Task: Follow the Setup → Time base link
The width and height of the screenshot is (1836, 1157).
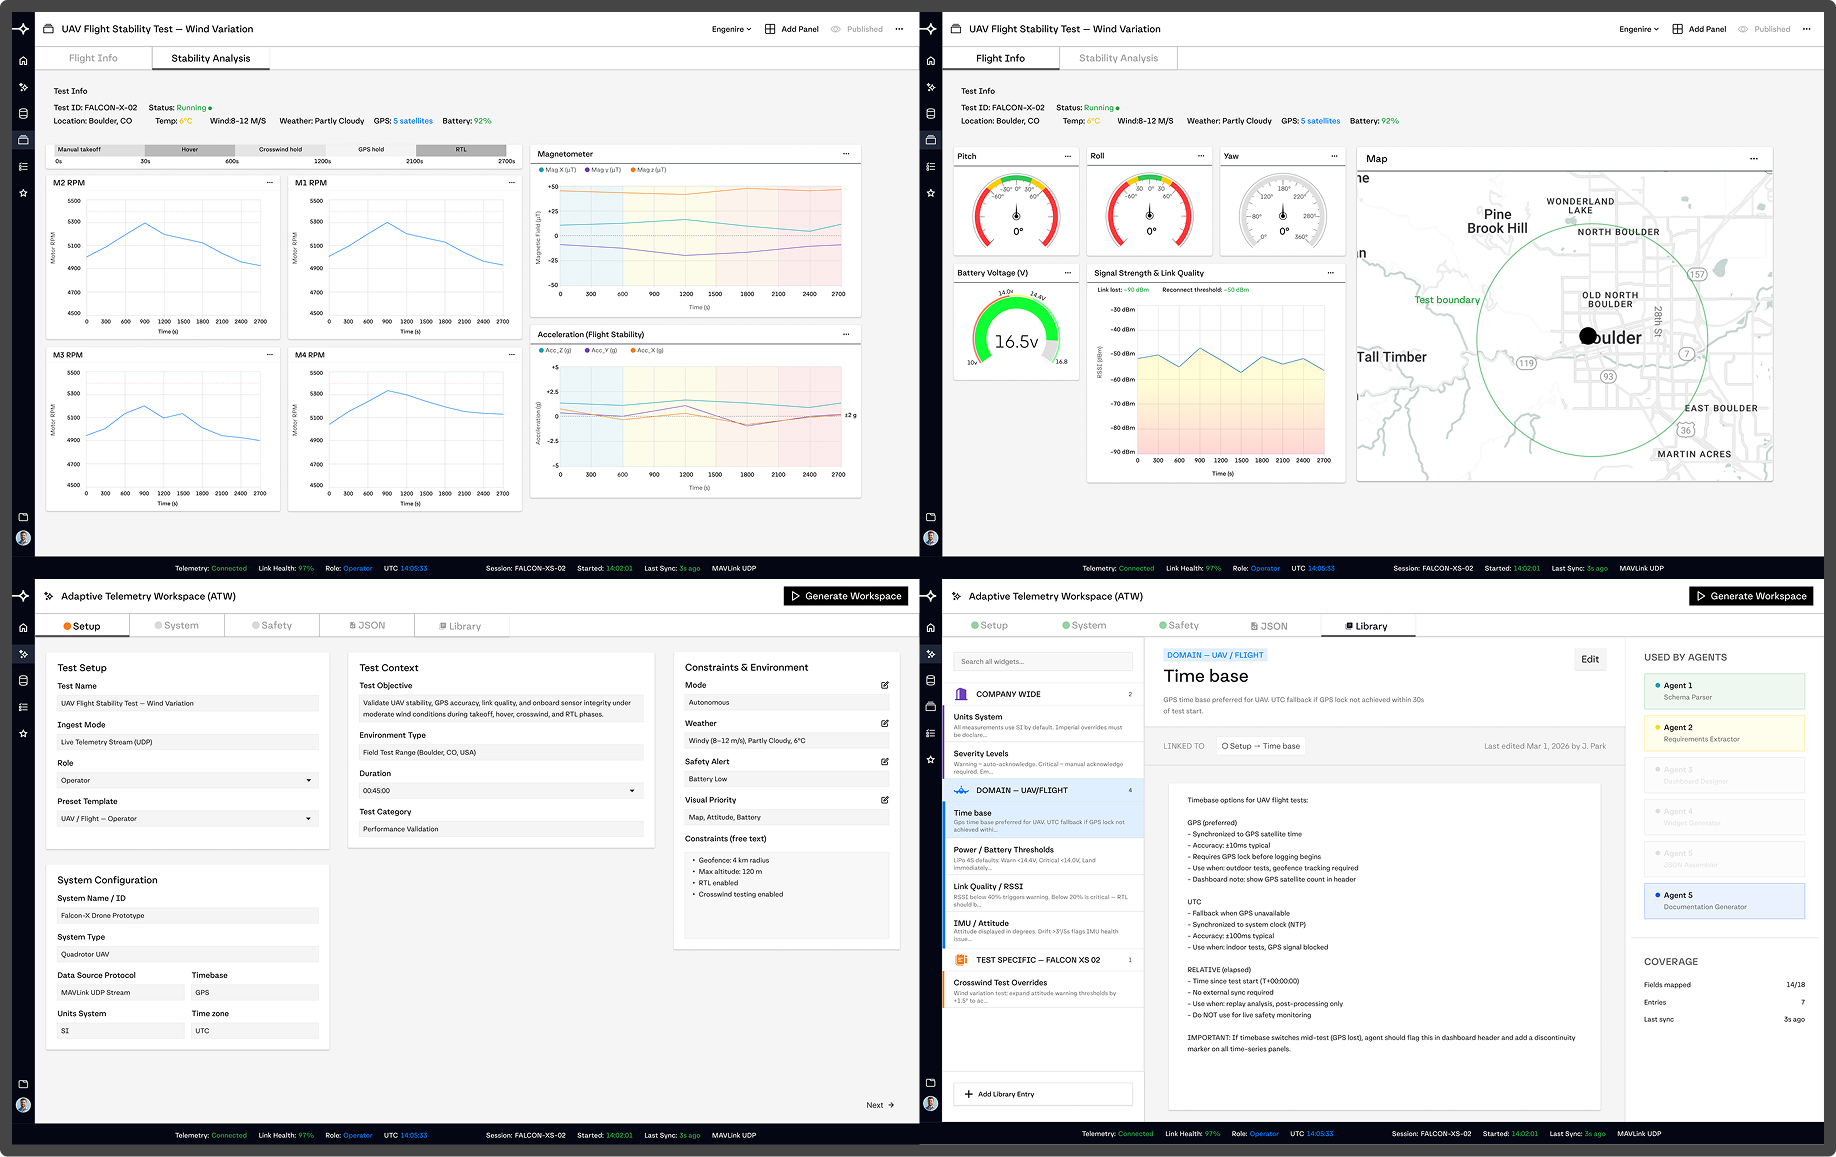Action: [1260, 746]
